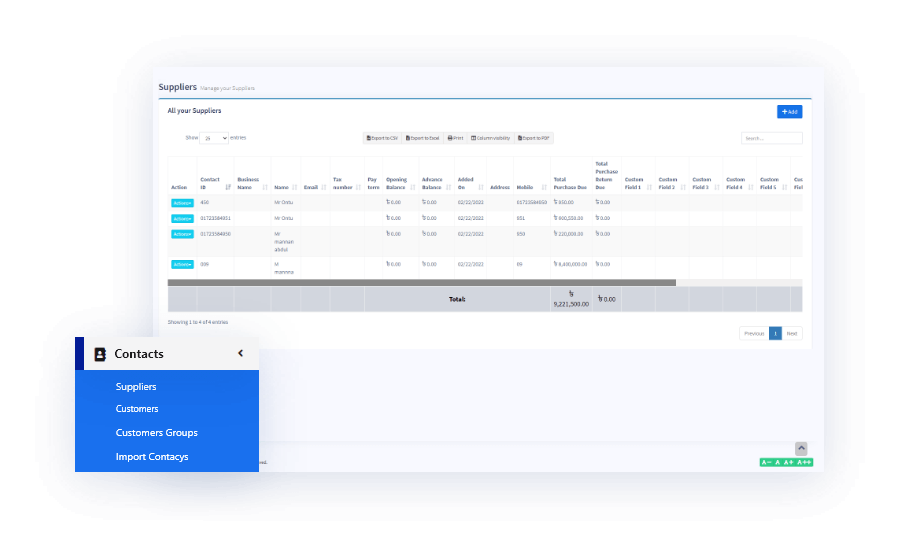Open Customers Groups from the sidebar

point(156,433)
